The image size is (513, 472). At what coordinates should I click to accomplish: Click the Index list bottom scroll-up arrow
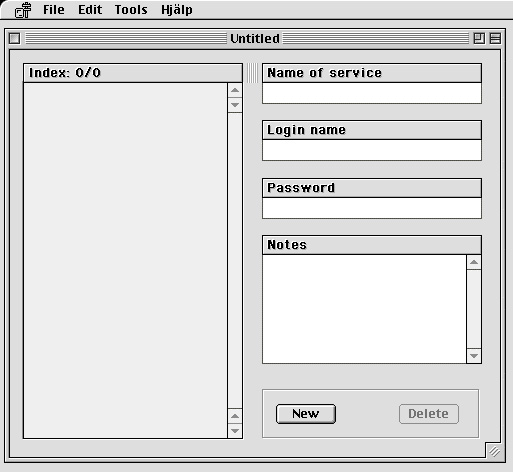coord(235,416)
